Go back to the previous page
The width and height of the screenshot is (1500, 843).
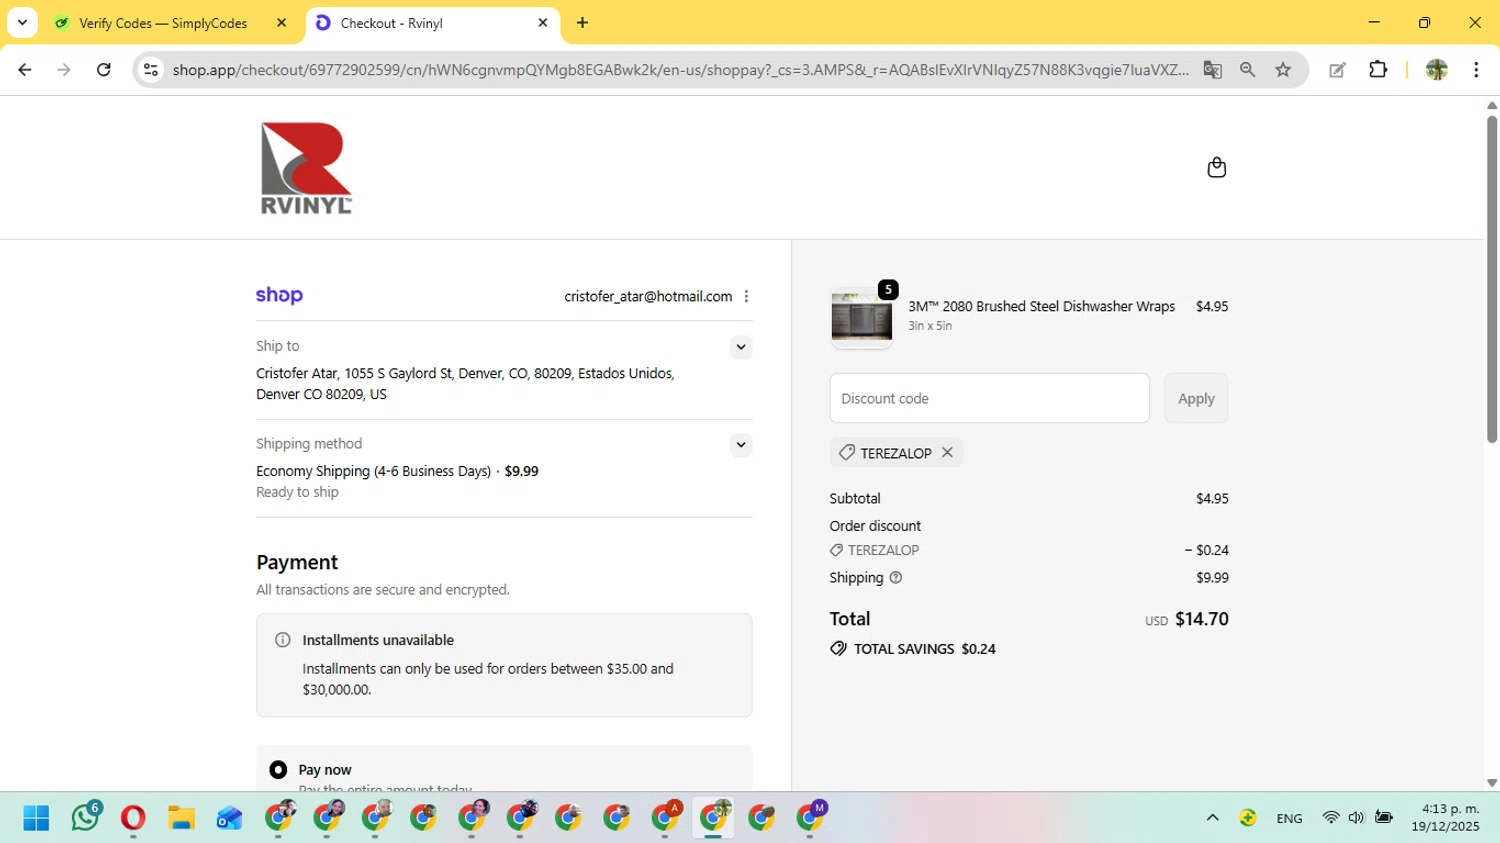25,70
